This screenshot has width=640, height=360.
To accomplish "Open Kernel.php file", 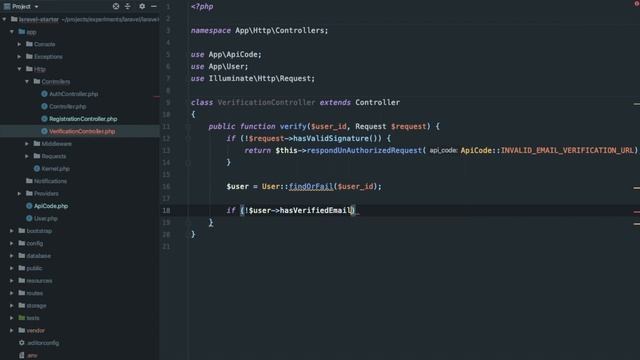I will 56,169.
